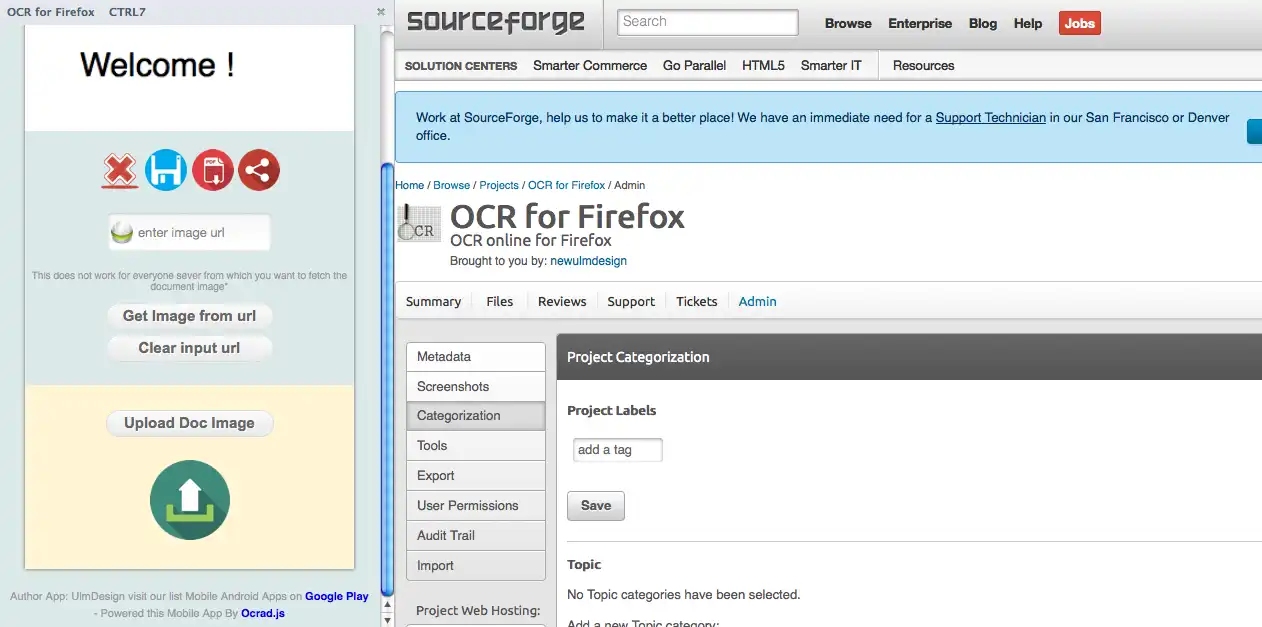Click OCR for Firefox breadcrumb link
This screenshot has width=1262, height=627.
[x=566, y=185]
